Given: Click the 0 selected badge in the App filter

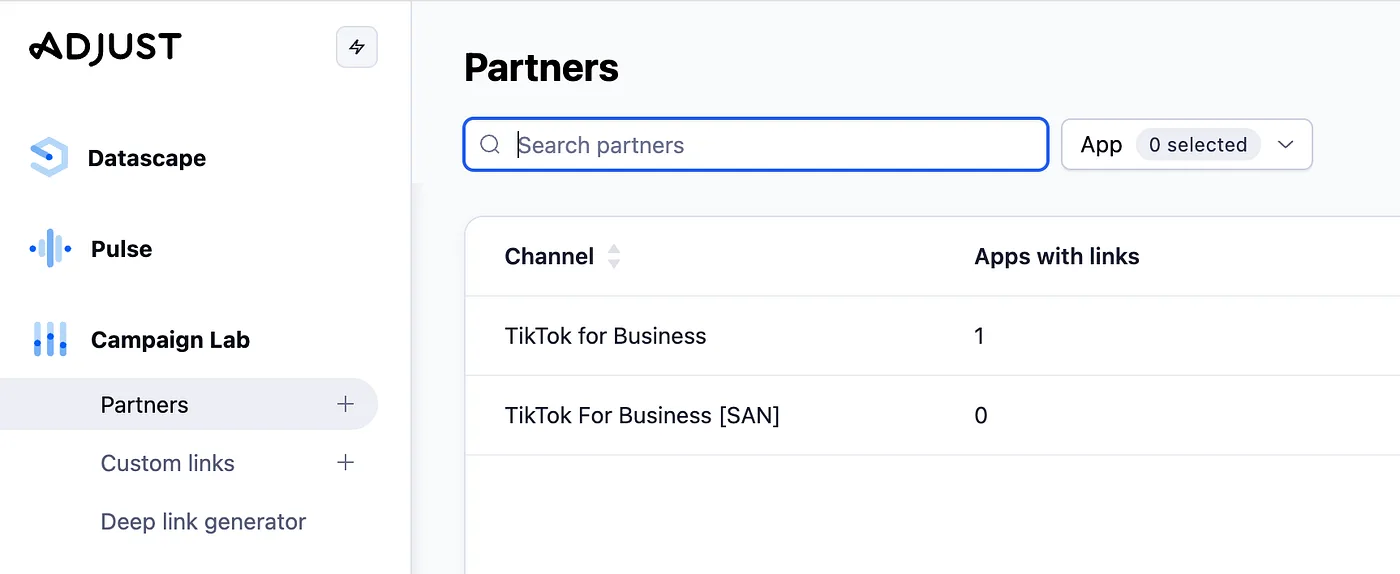Looking at the screenshot, I should pyautogui.click(x=1198, y=145).
